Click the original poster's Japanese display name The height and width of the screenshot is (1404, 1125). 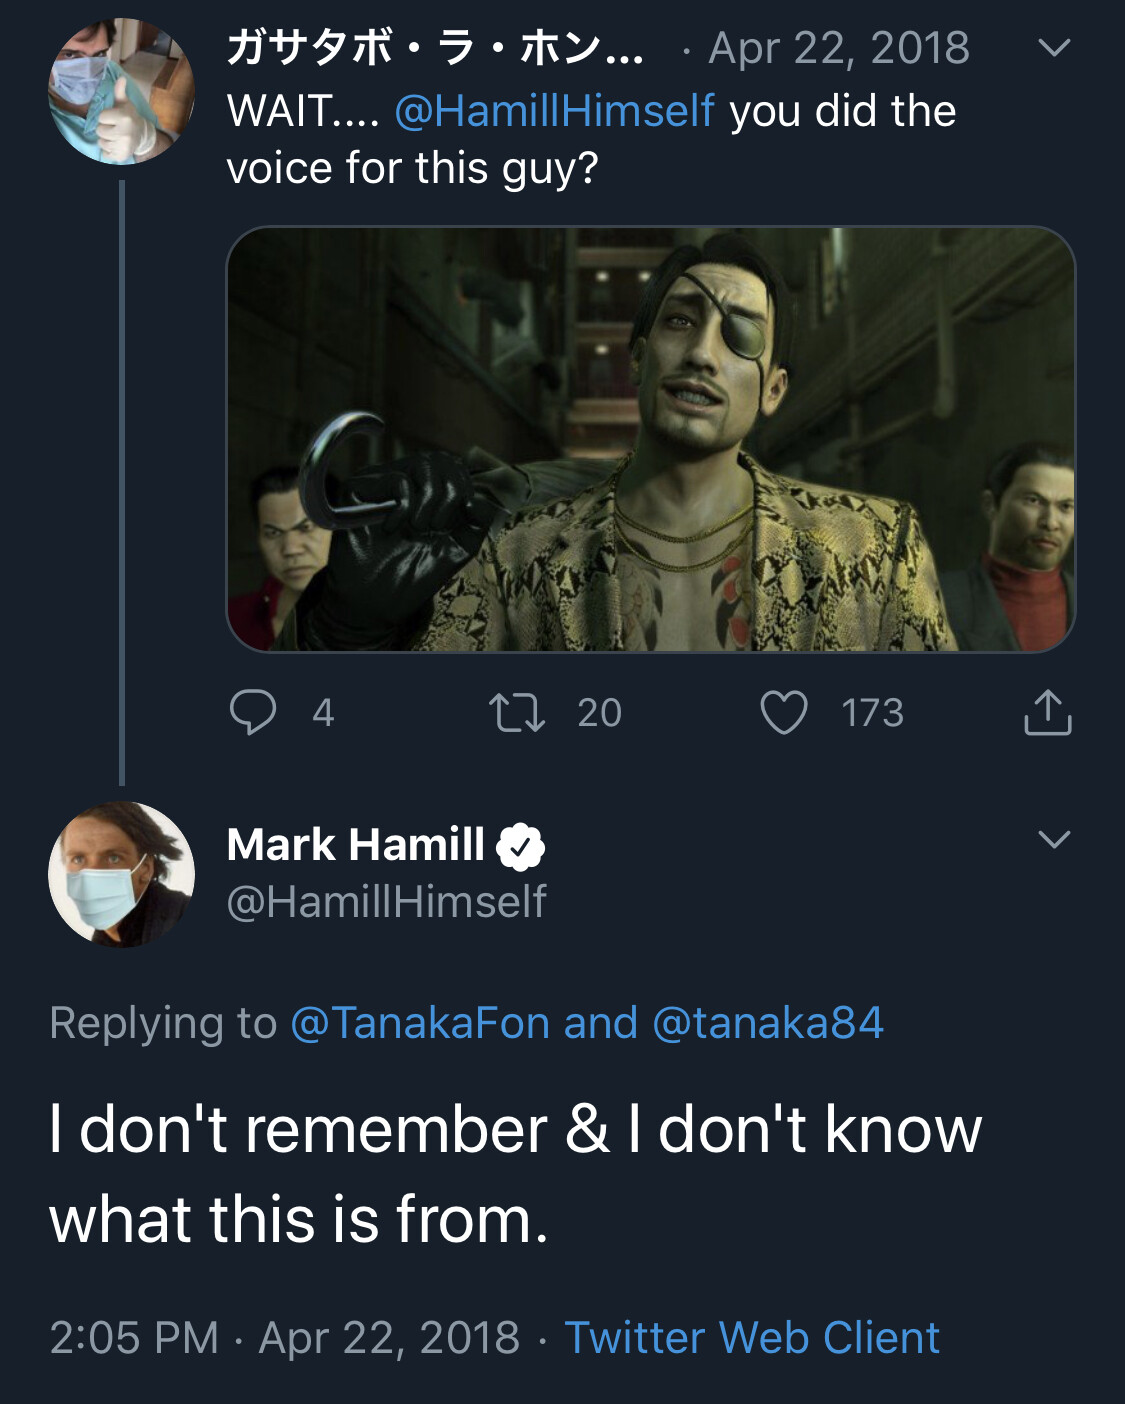coord(435,48)
